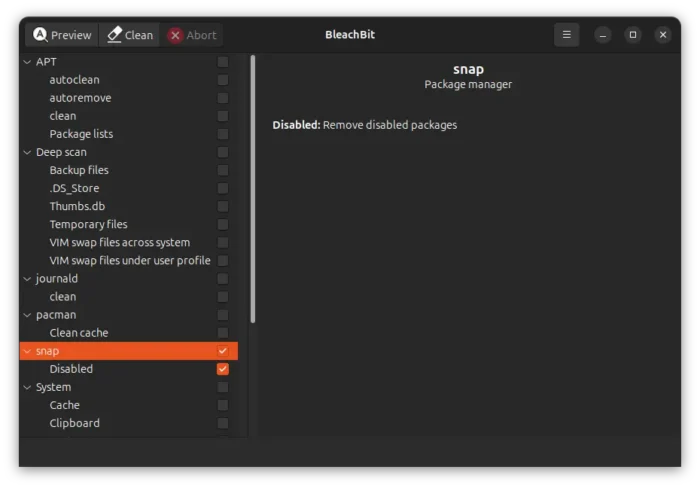Viewport: 700px width, 488px height.
Task: Collapse the System category arrow
Action: coord(27,387)
